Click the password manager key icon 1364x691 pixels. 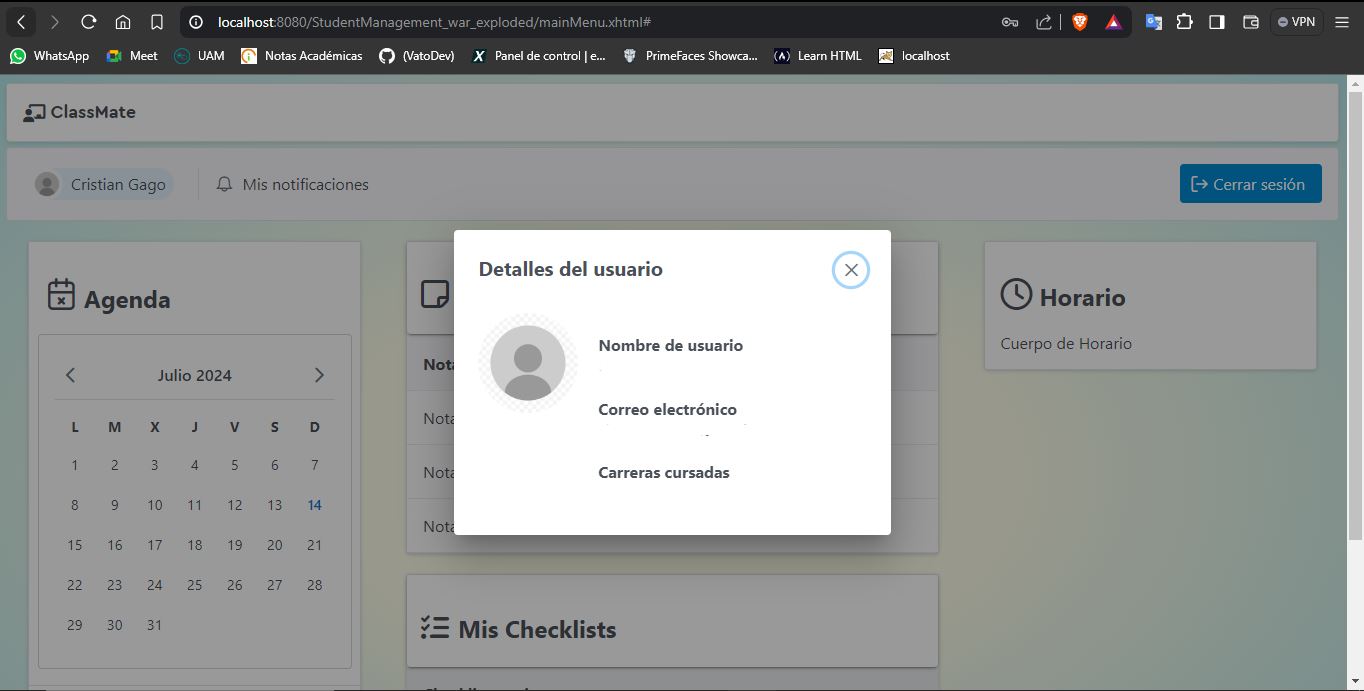1010,21
